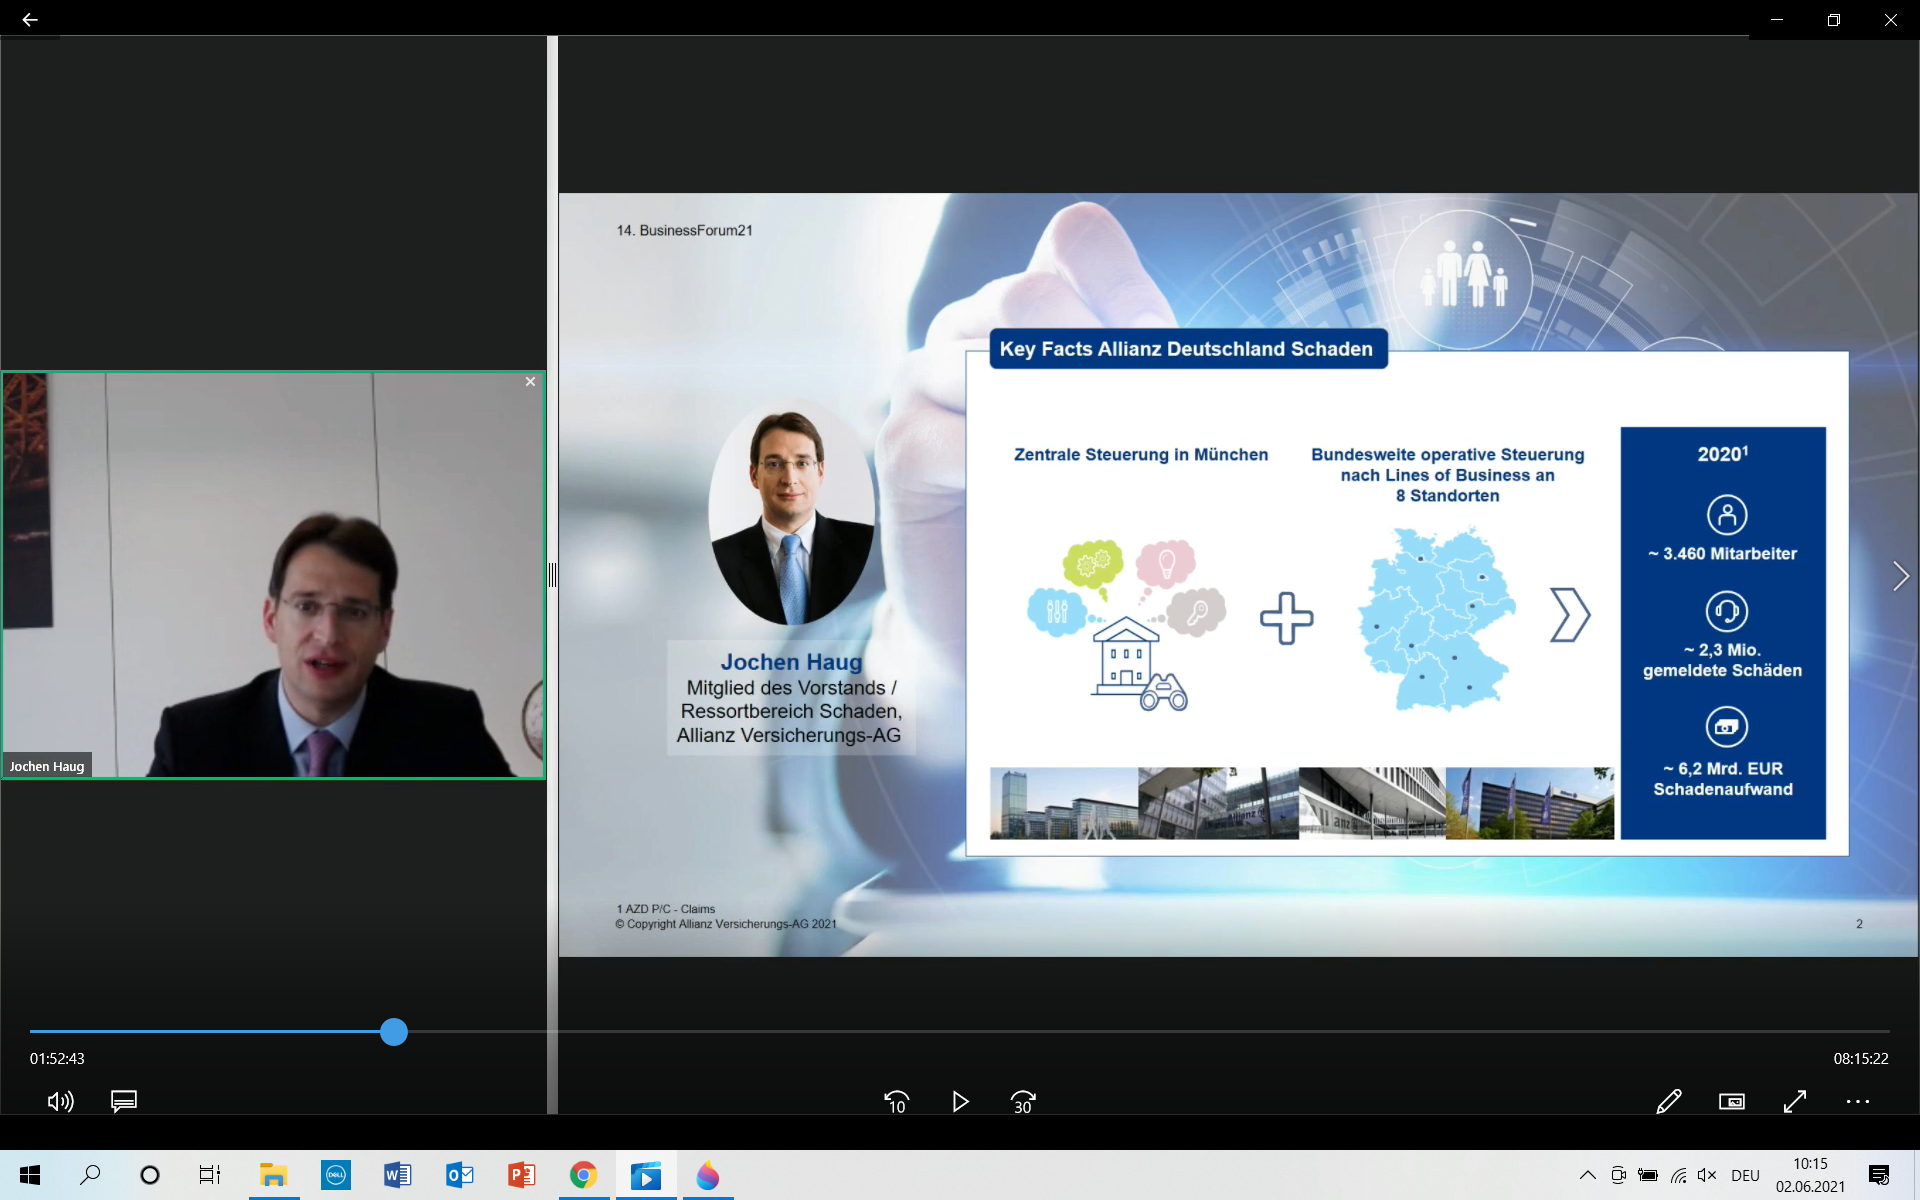
Task: Click the video progress slider handle
Action: [394, 1031]
